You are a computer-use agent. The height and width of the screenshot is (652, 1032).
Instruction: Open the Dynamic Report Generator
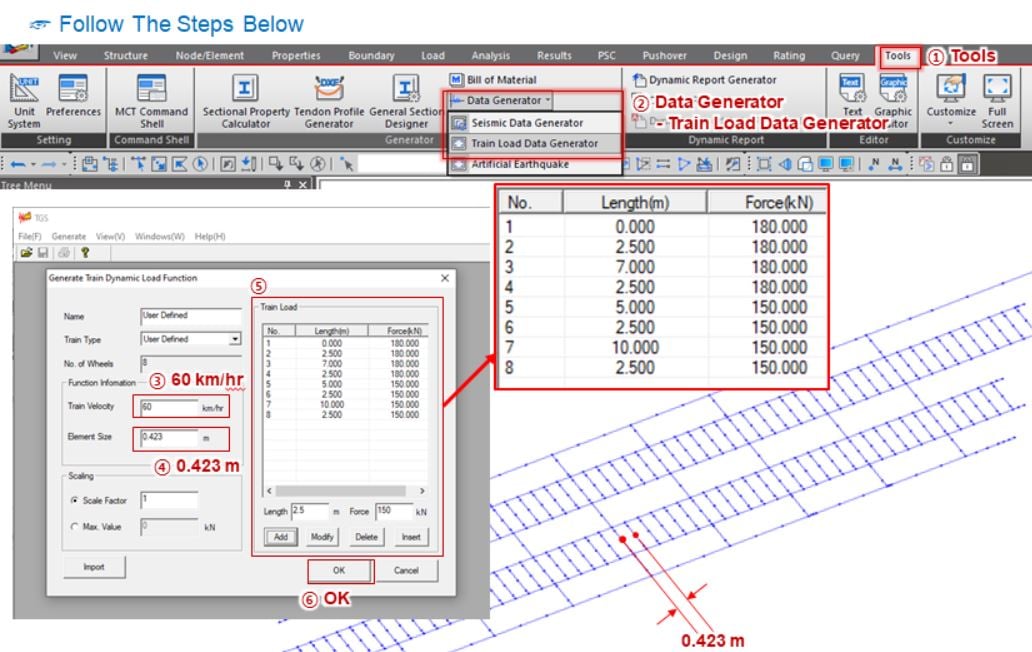704,80
